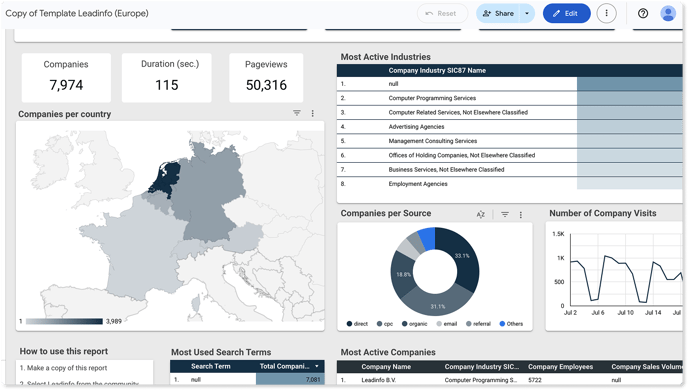
Task: Sort Companies per Source with AZ icon
Action: tap(481, 215)
